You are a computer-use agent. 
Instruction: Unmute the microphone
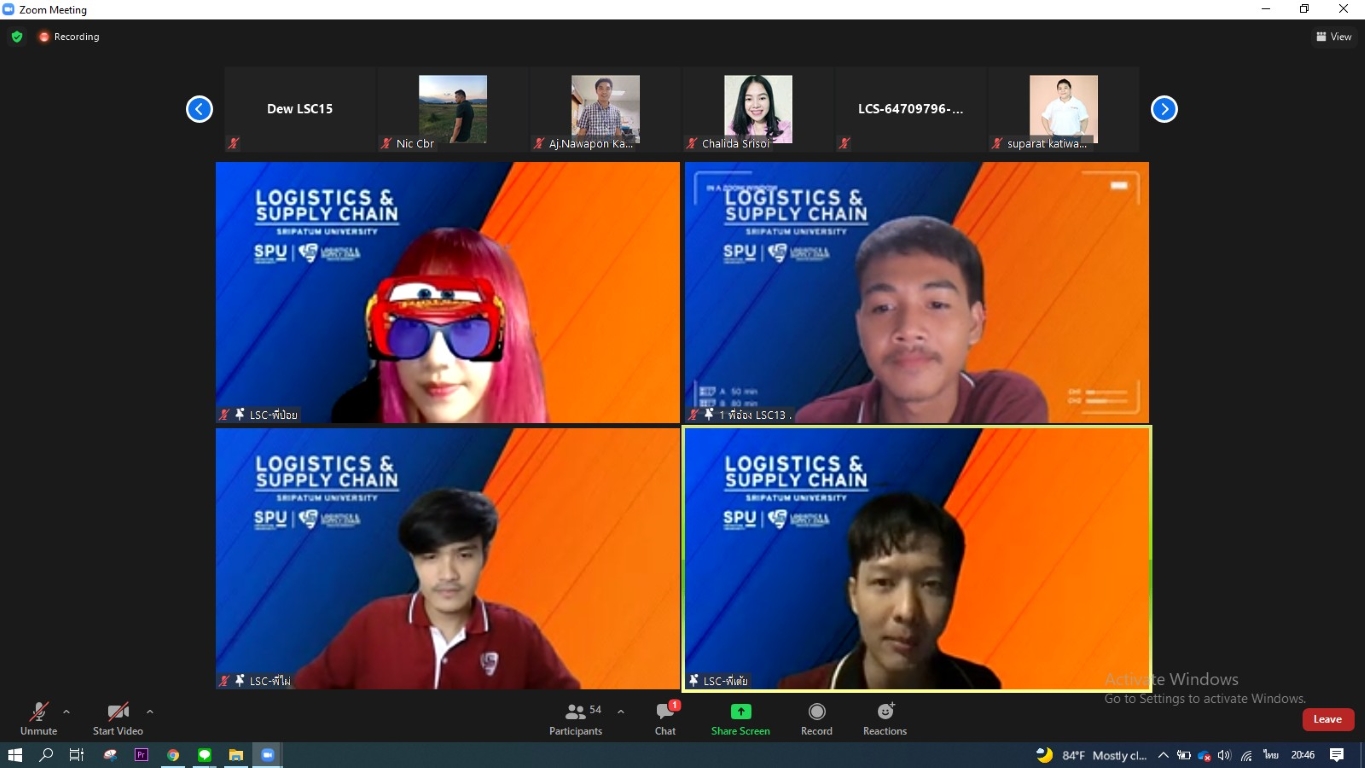38,718
